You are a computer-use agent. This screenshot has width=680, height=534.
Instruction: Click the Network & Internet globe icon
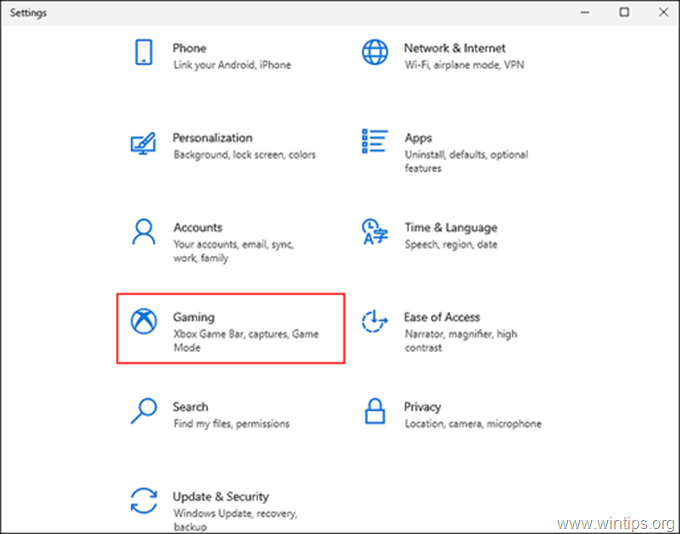tap(375, 52)
